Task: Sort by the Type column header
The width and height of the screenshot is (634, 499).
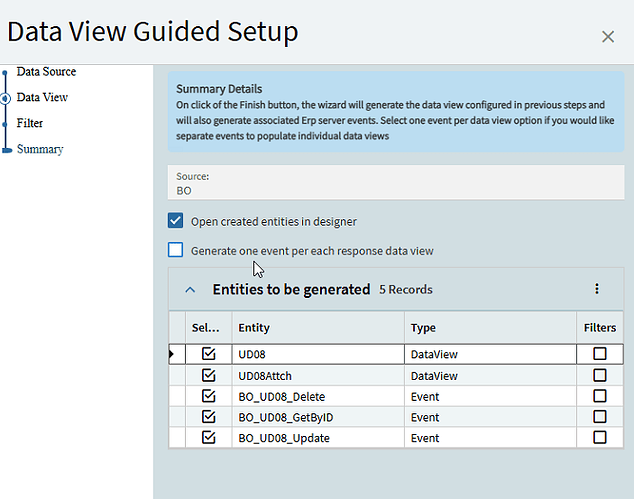Action: [423, 328]
